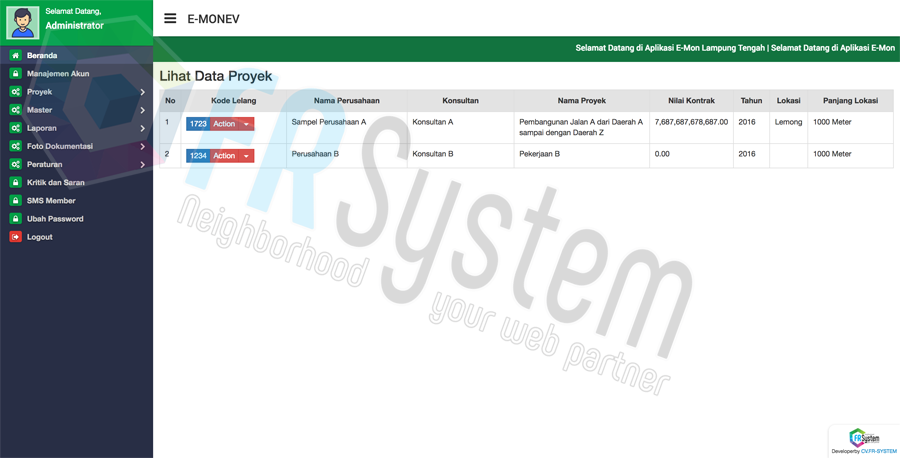Click the Master gears icon

point(15,110)
